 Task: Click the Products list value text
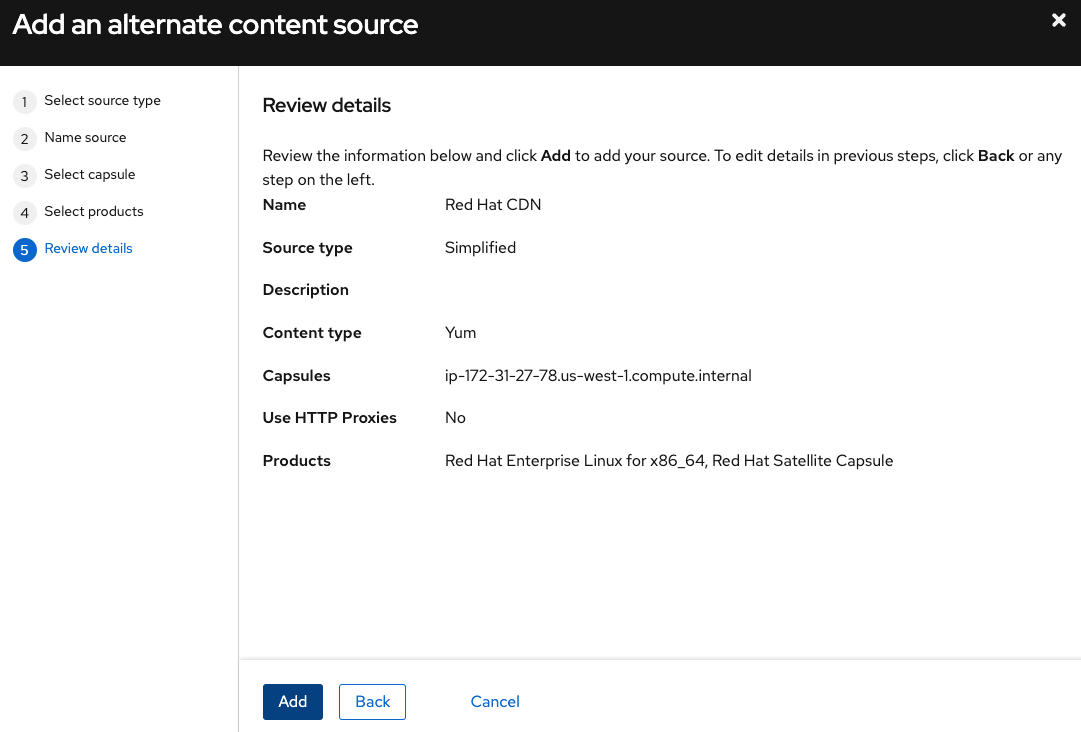click(668, 461)
